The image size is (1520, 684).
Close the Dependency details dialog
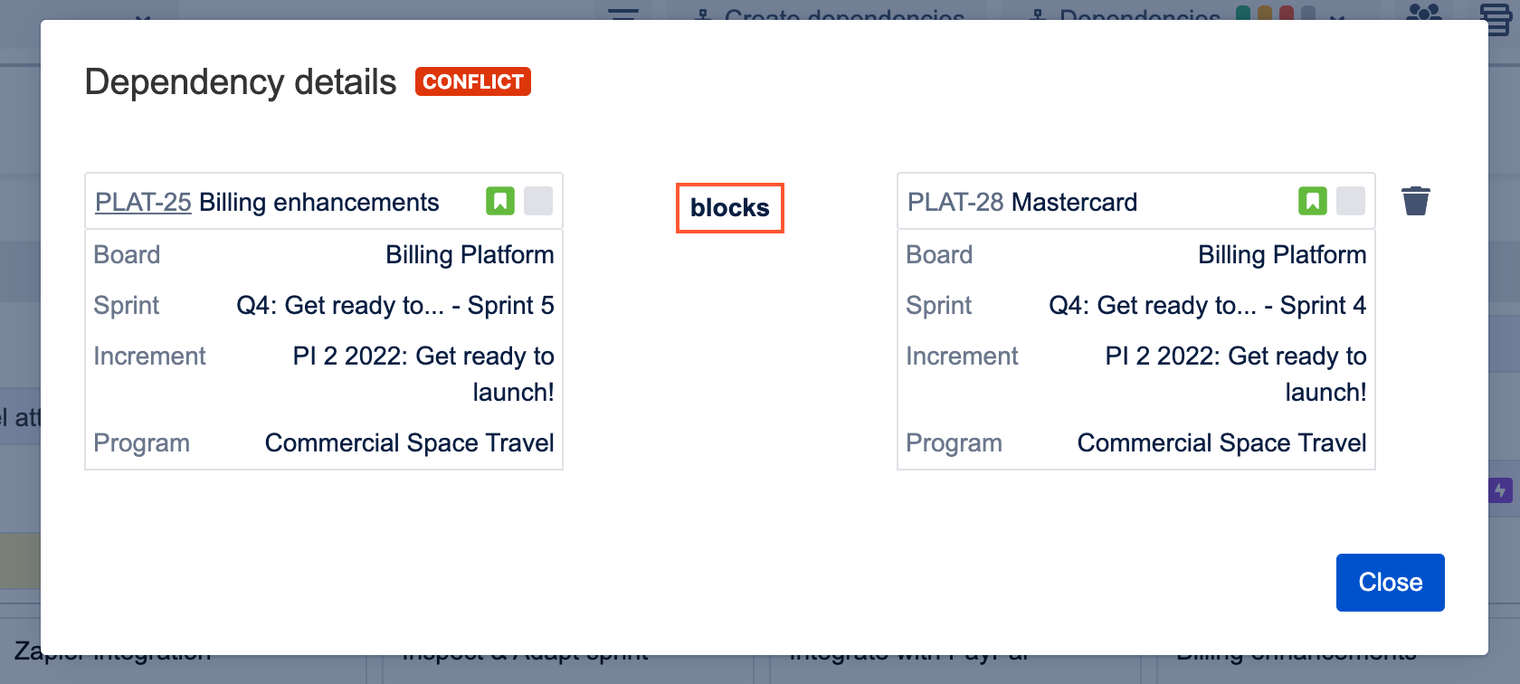[1390, 582]
